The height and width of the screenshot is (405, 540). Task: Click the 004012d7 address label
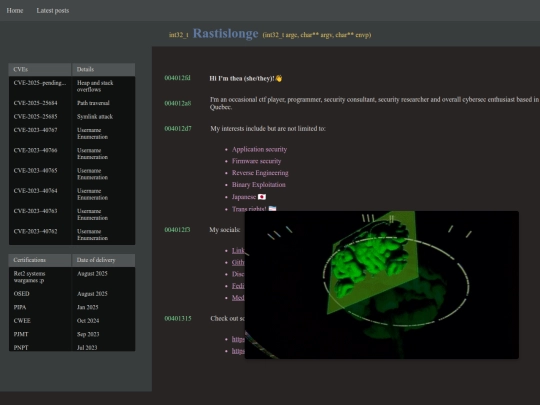click(178, 128)
